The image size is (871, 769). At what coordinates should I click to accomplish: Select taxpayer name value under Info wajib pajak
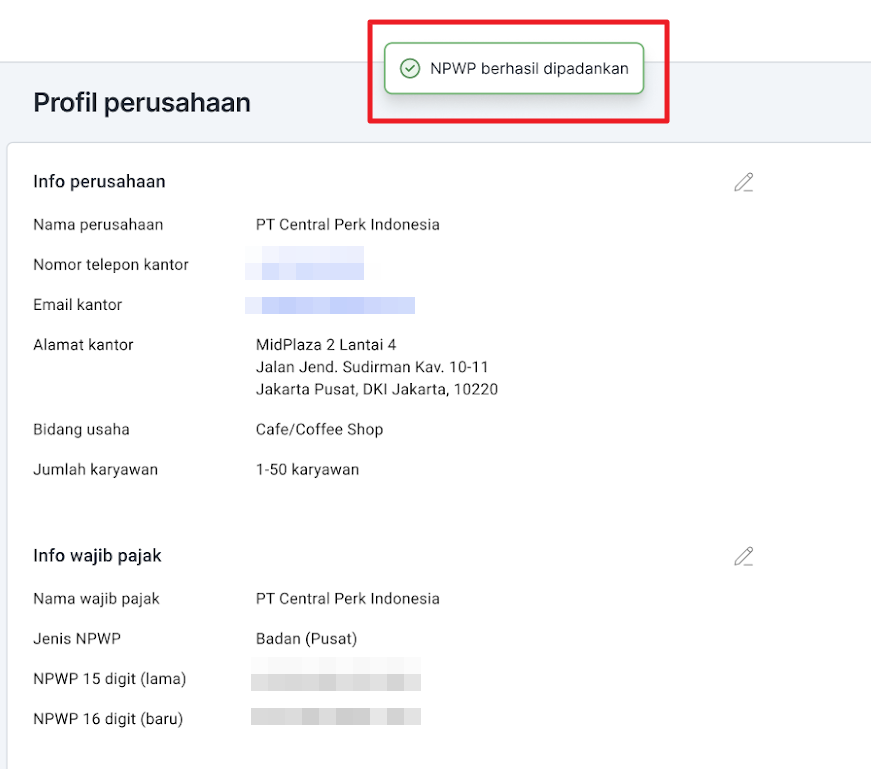(x=348, y=598)
